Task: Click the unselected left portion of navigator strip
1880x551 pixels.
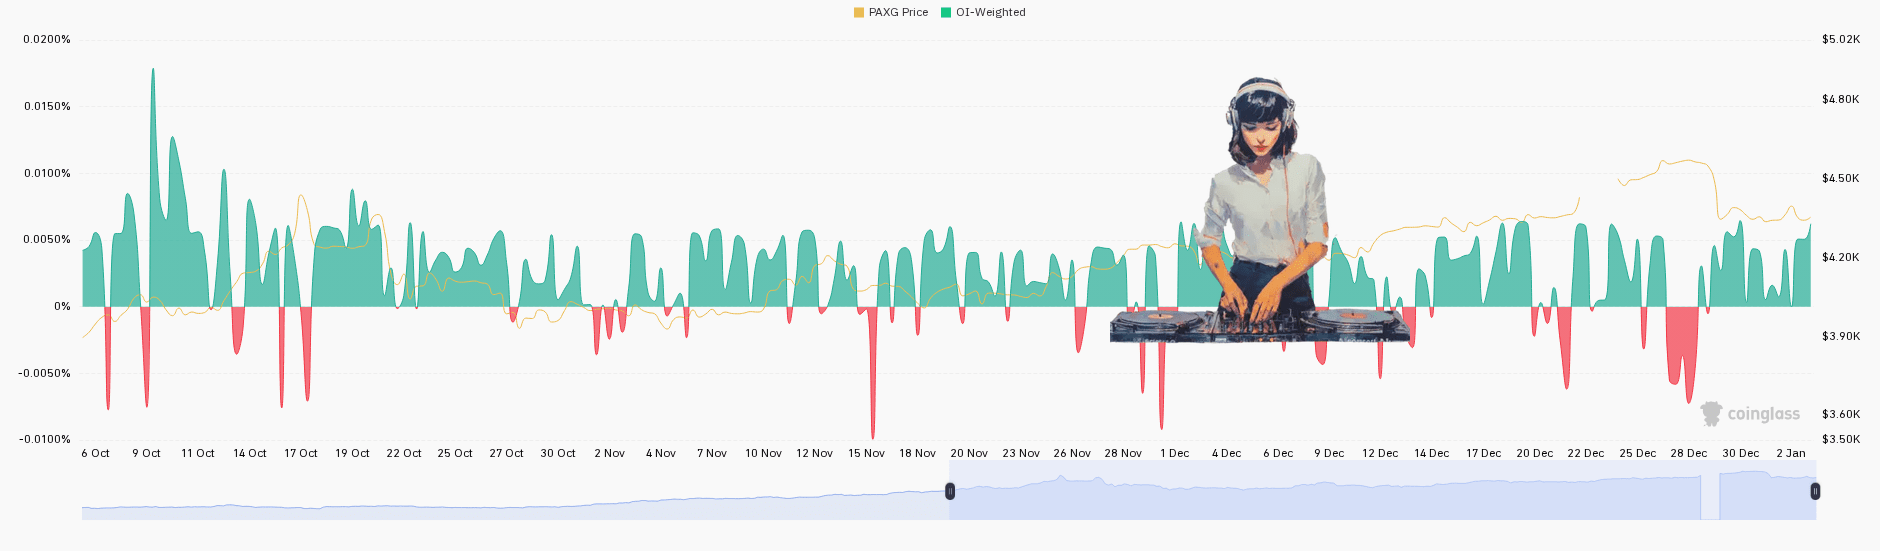Action: (515, 491)
